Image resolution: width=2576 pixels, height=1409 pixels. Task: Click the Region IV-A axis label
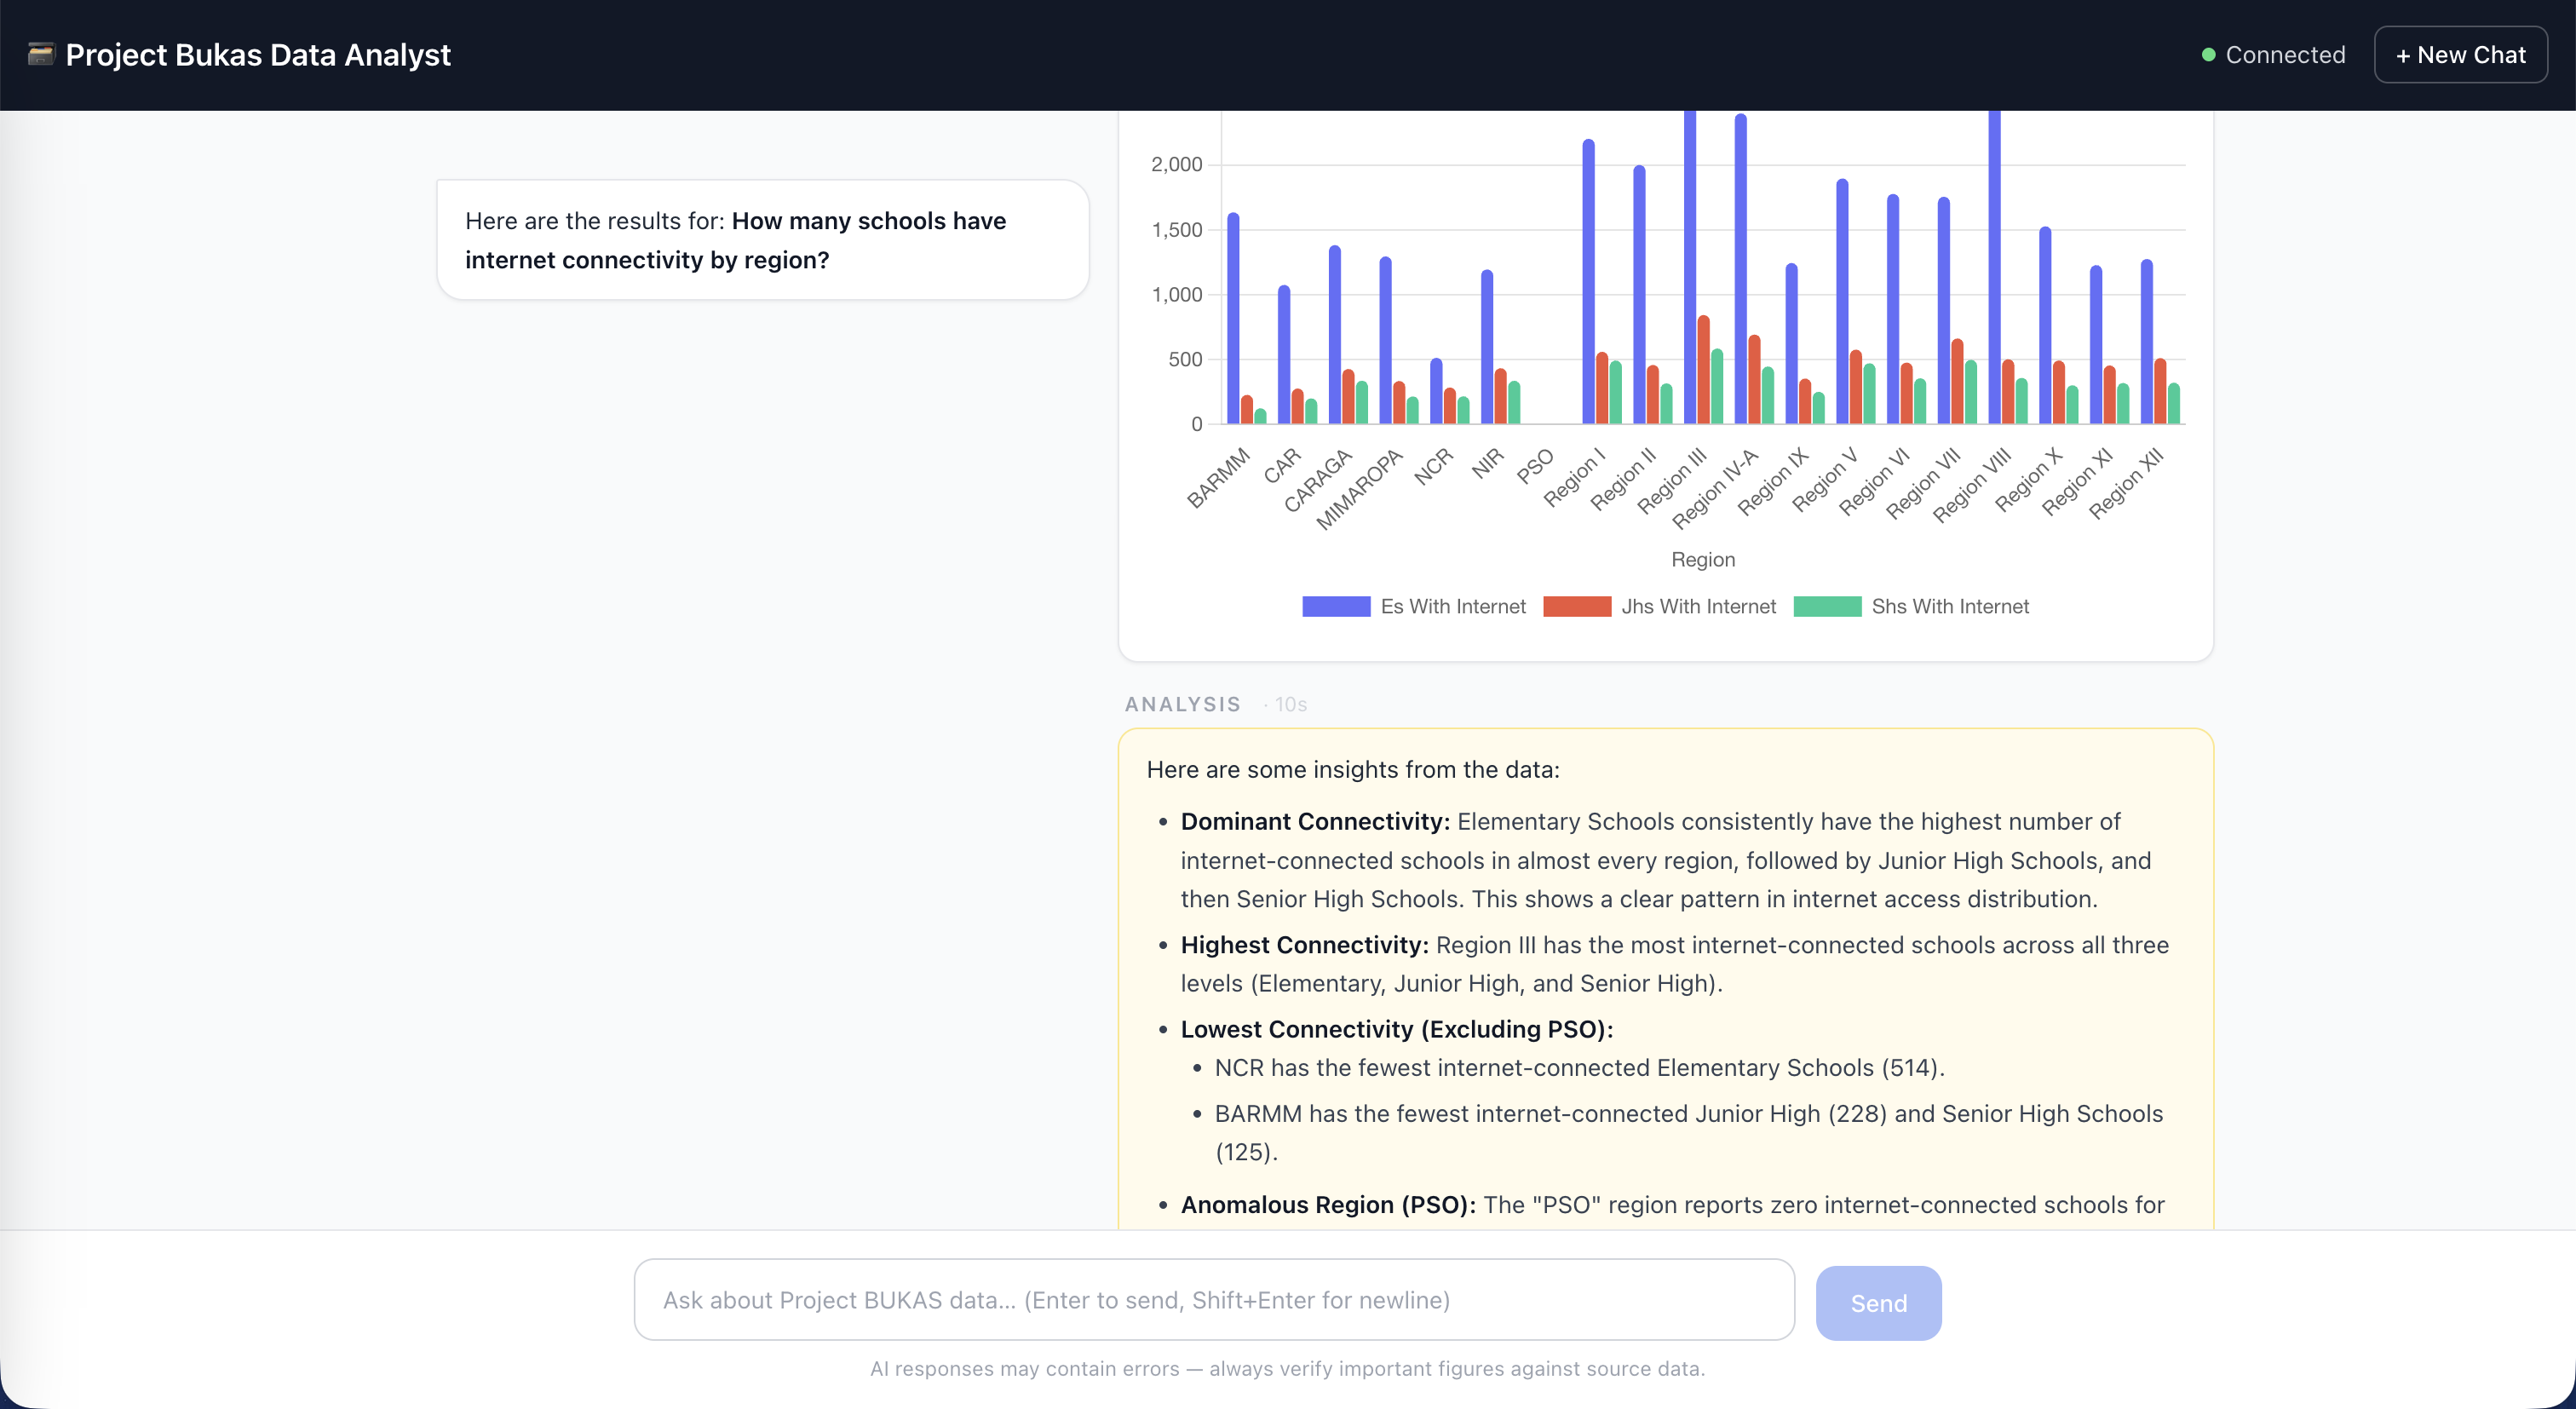[1714, 488]
